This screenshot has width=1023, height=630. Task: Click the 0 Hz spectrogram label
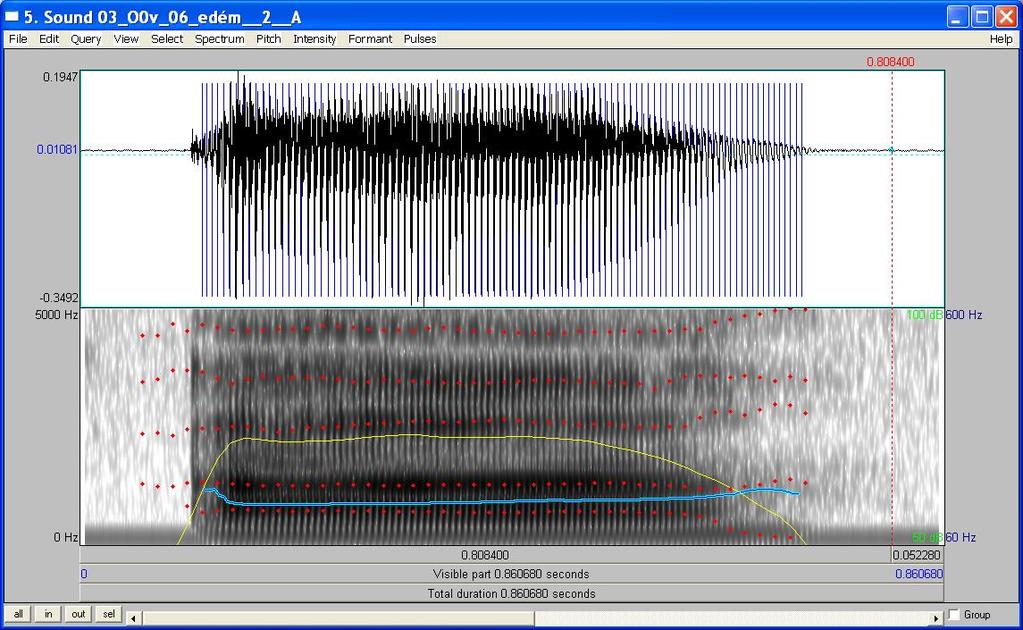(65, 537)
